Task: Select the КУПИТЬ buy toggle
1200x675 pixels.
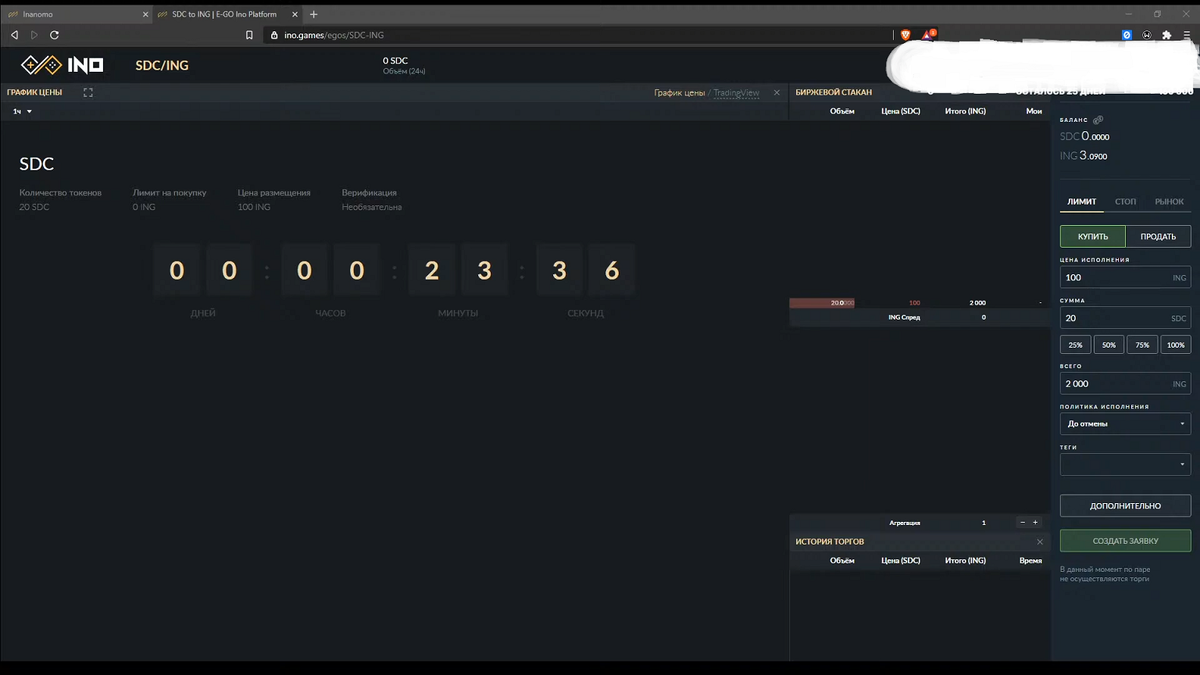Action: (x=1093, y=236)
